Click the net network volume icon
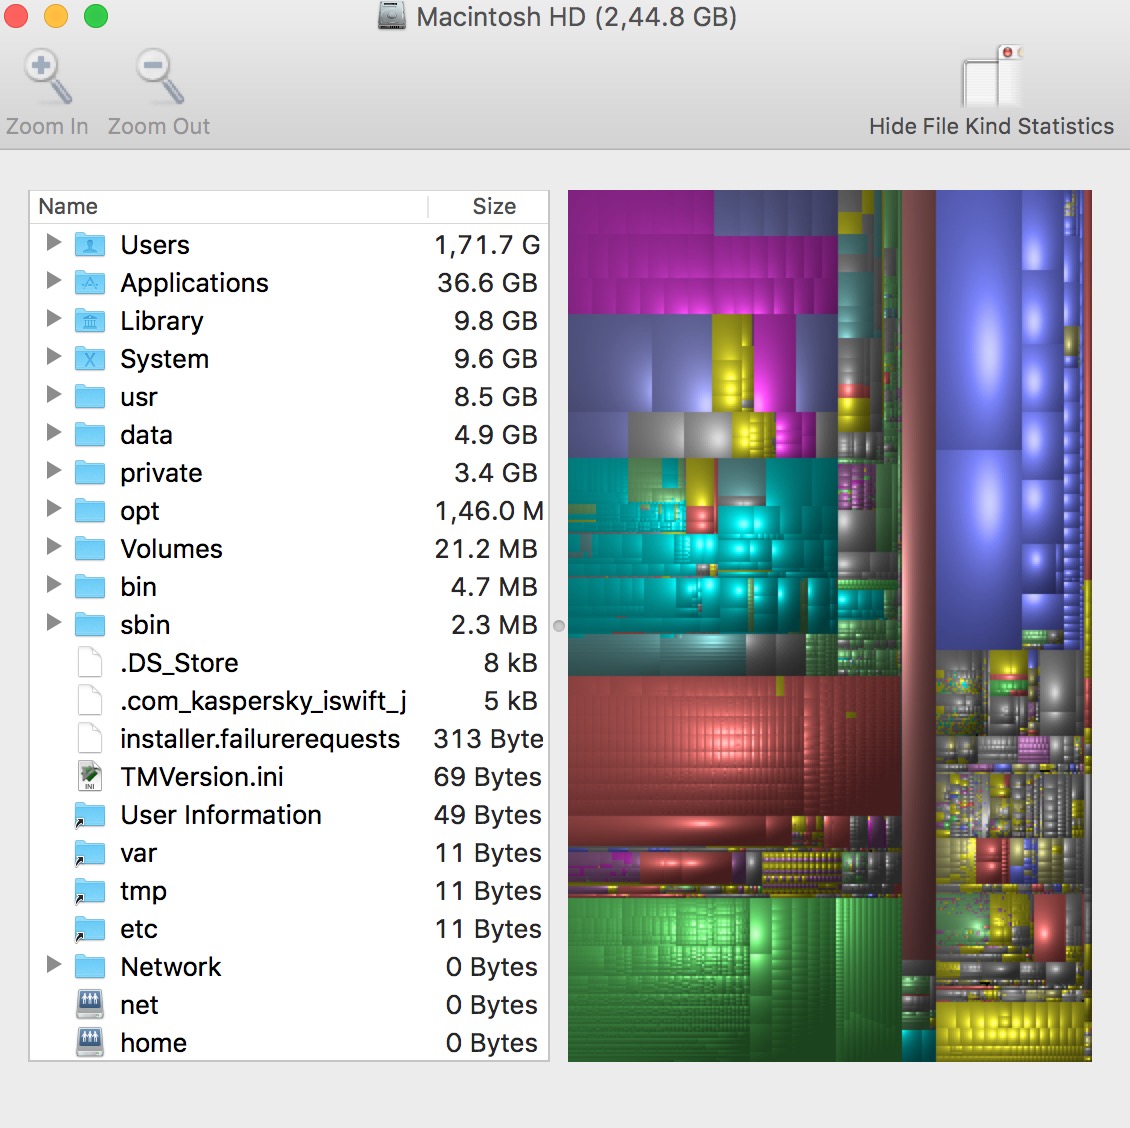The image size is (1130, 1128). [90, 1005]
